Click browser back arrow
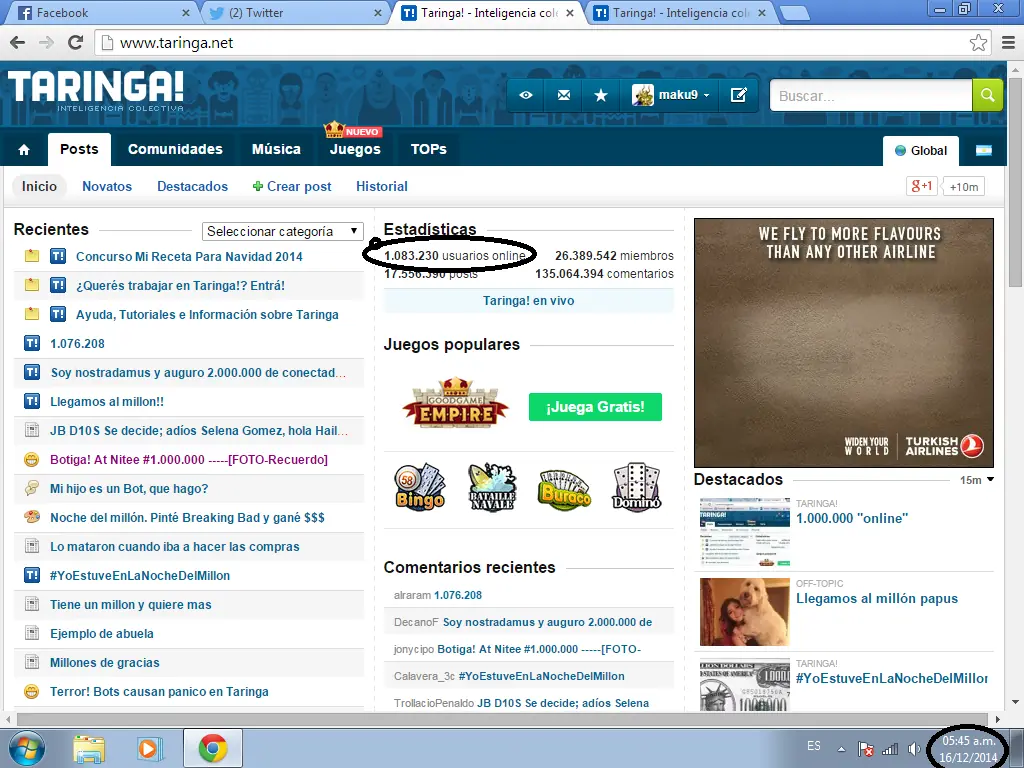This screenshot has height=768, width=1024. coord(18,43)
